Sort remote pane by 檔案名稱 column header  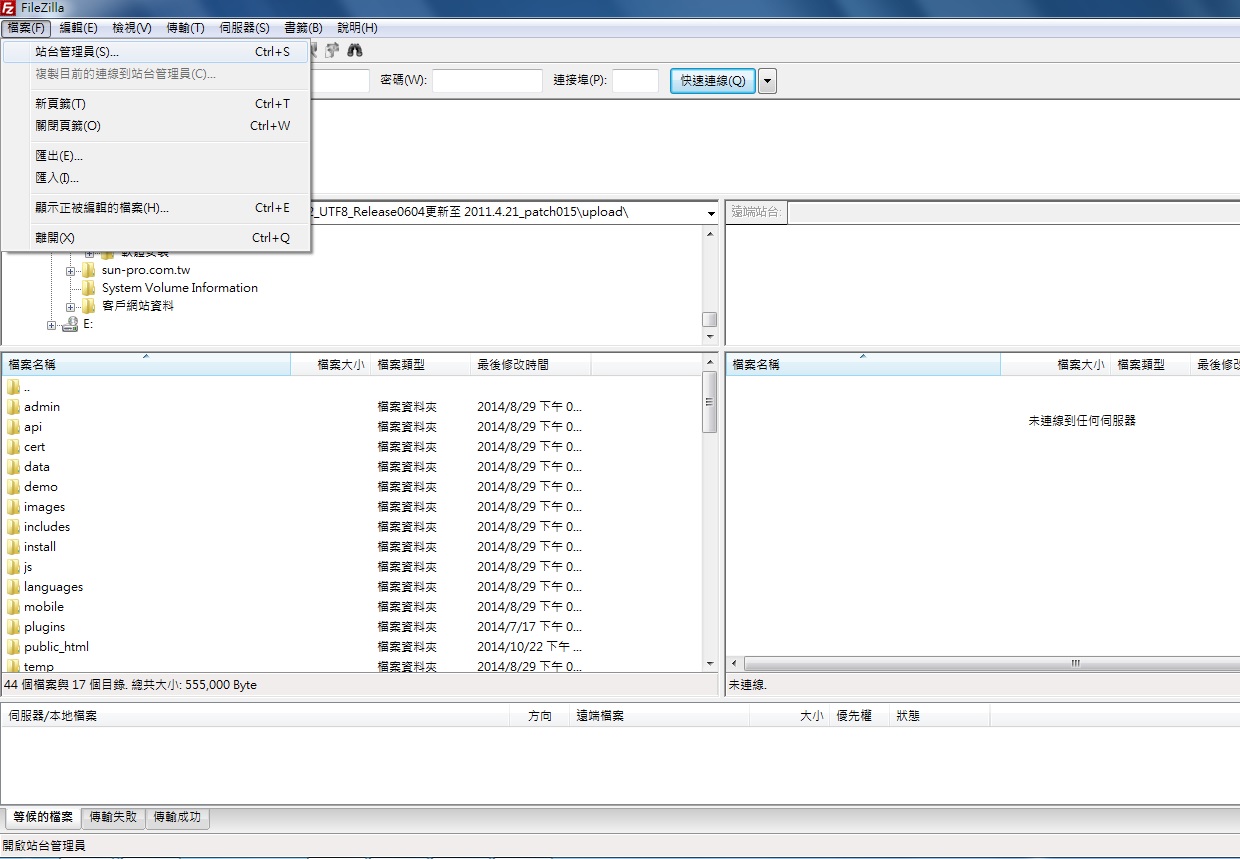tap(863, 365)
